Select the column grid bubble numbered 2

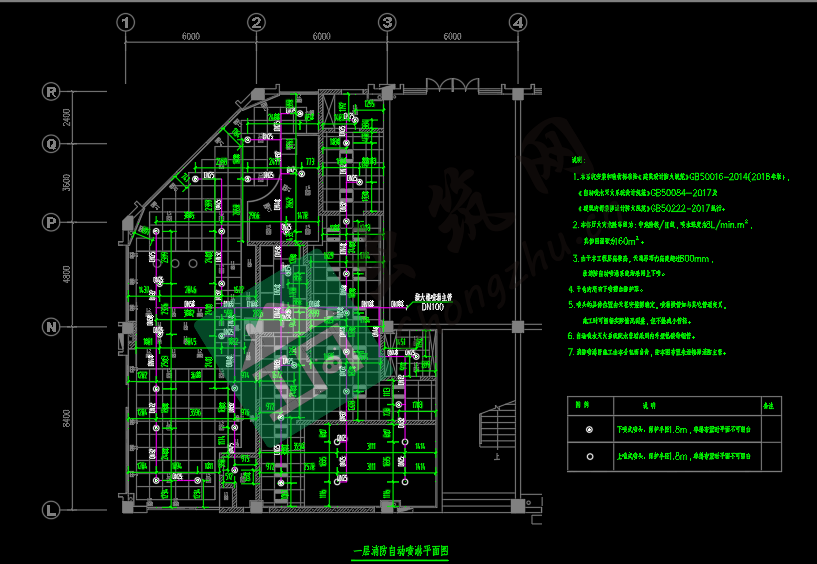pos(256,22)
